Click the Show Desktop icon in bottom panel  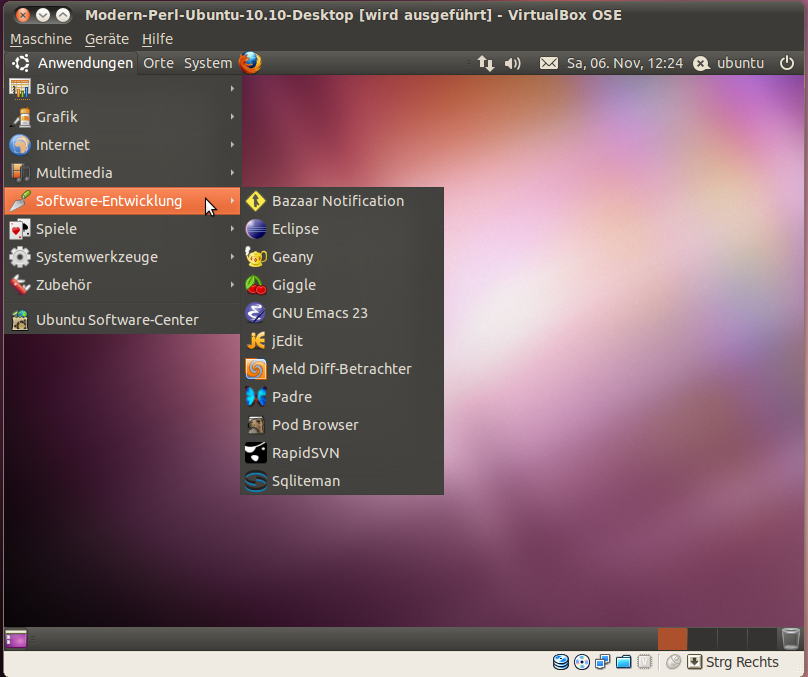(16, 639)
